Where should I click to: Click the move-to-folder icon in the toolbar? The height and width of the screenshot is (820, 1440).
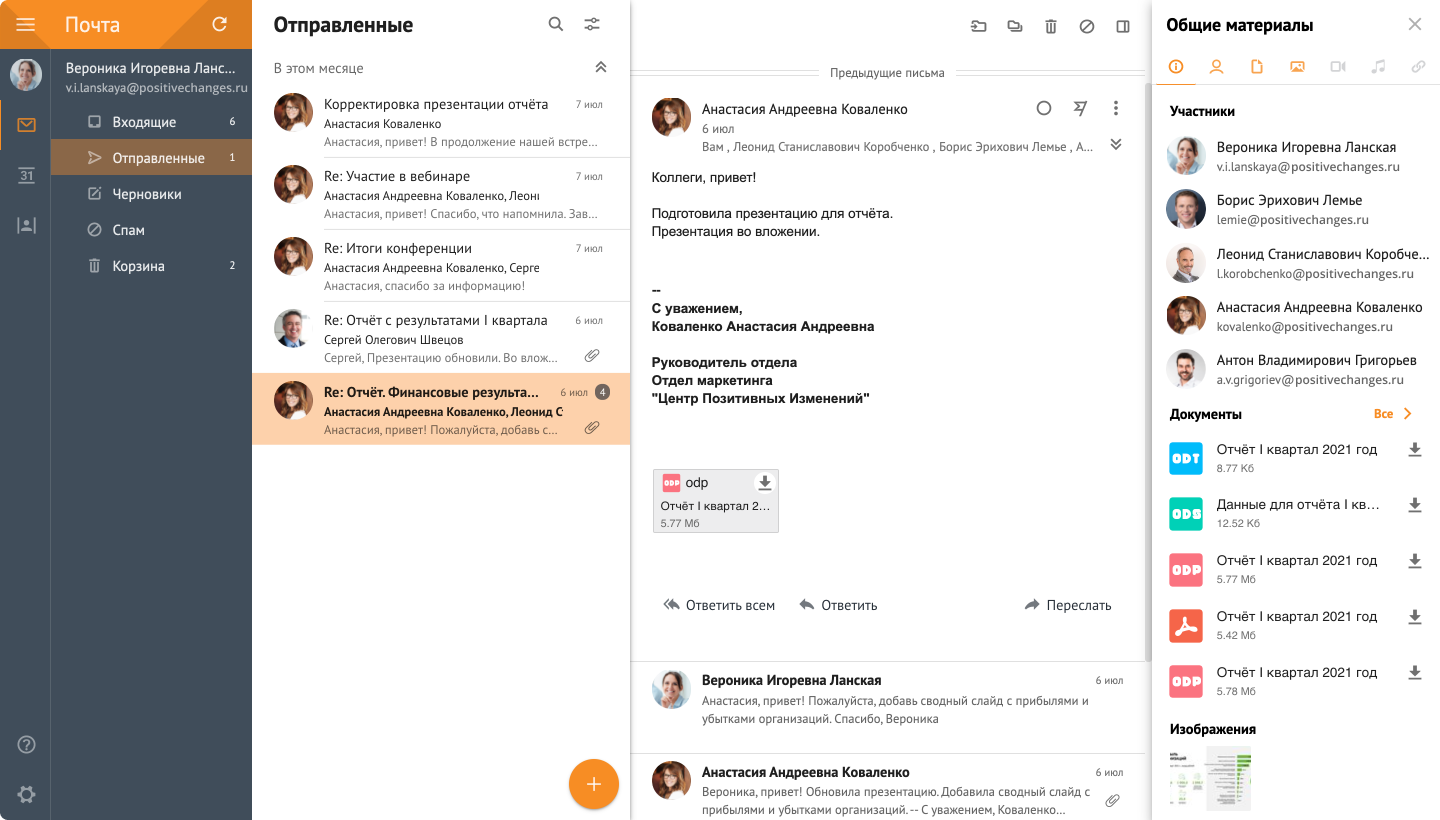point(979,27)
